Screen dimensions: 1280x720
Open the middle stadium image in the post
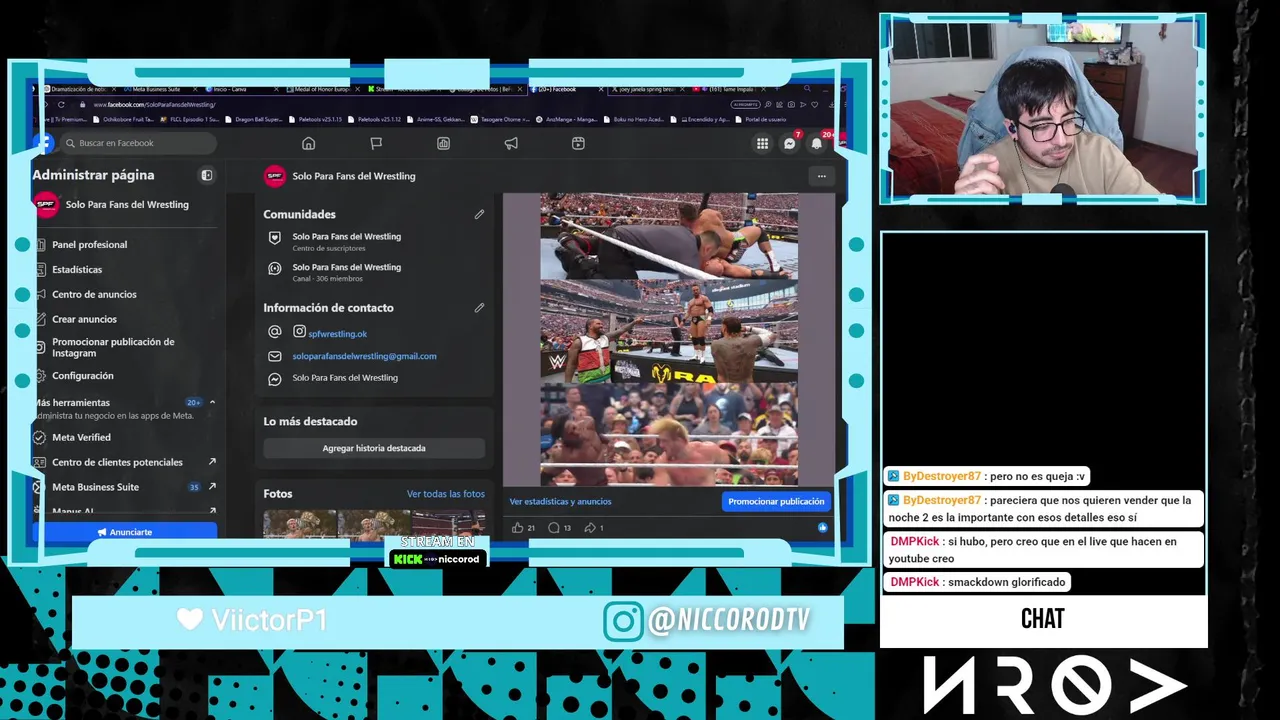(x=669, y=331)
